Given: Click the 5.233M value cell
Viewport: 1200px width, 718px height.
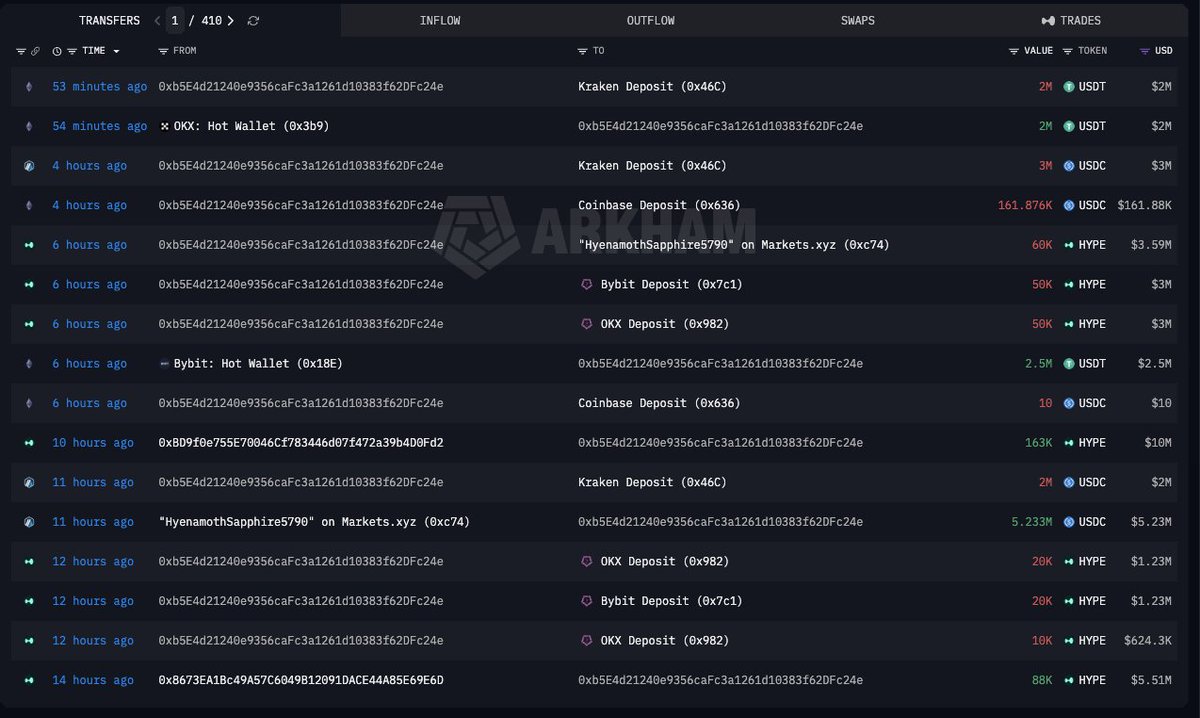Looking at the screenshot, I should (x=1032, y=522).
